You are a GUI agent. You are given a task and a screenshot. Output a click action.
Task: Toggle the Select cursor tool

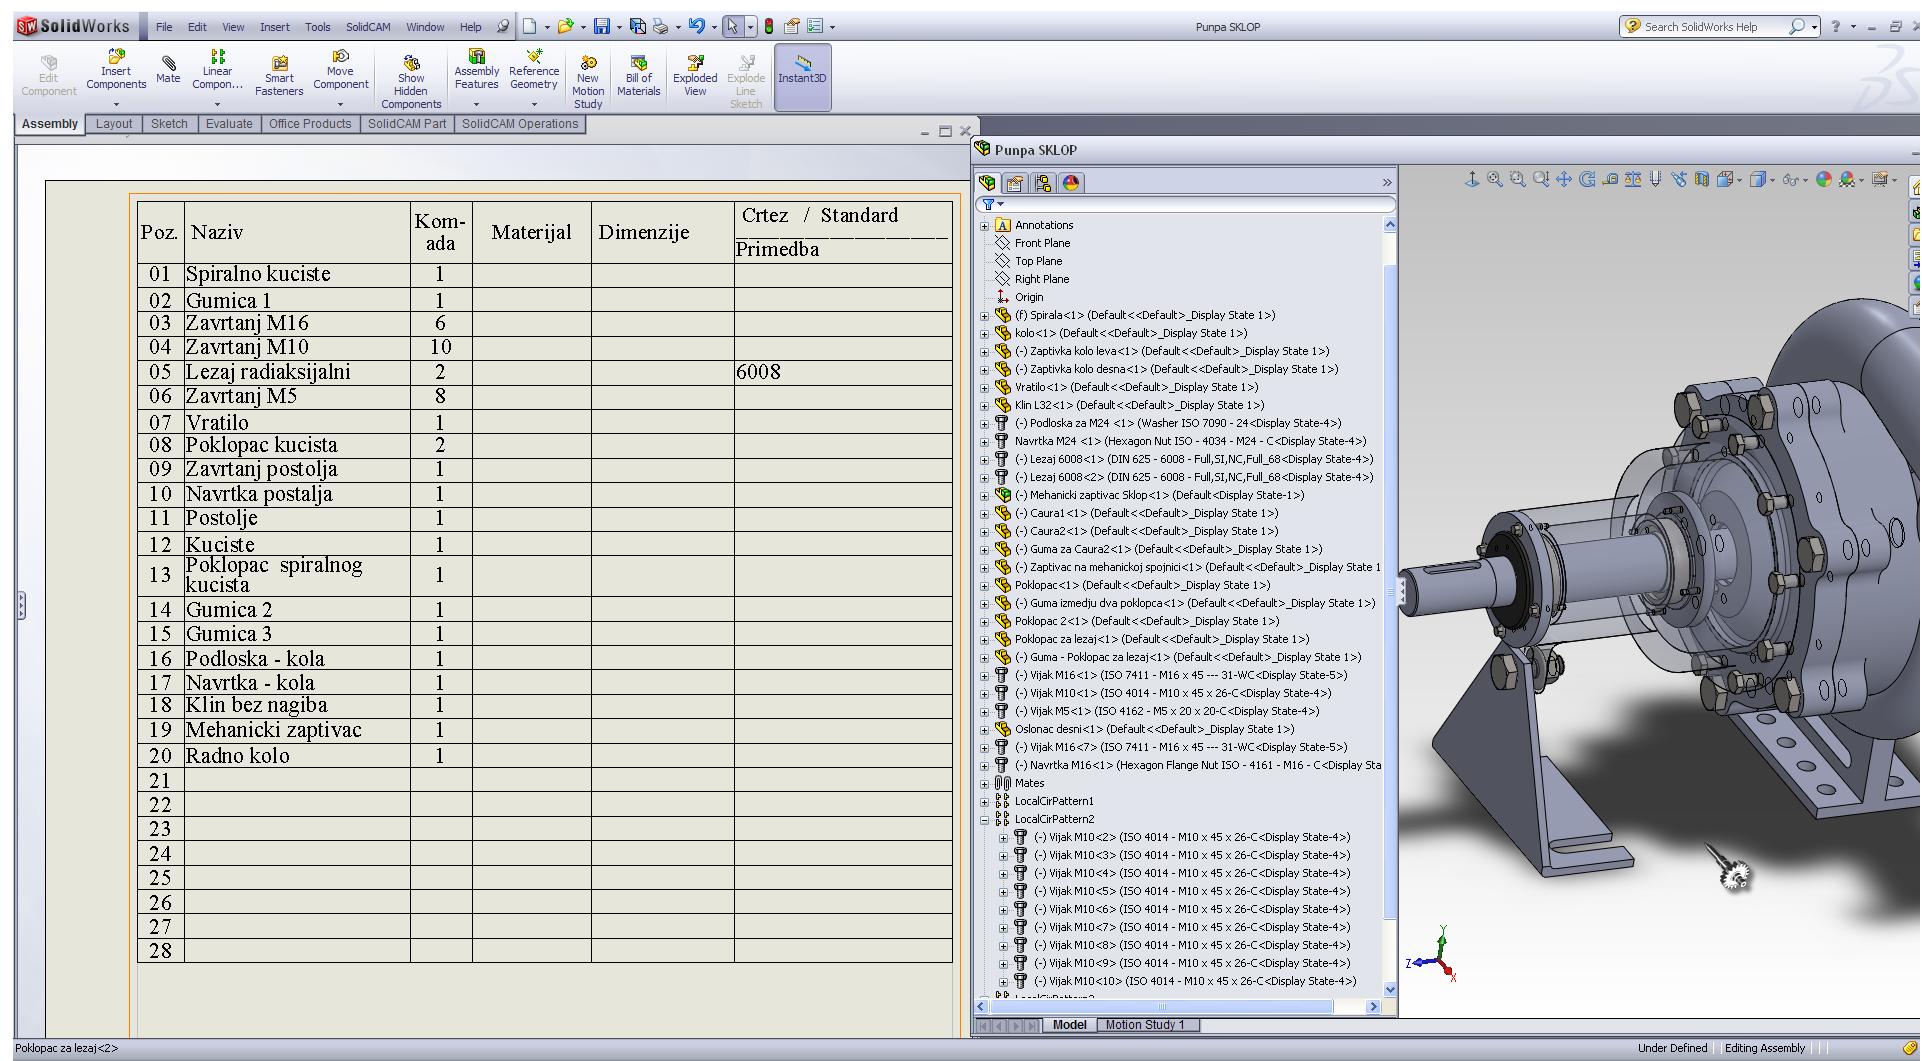(733, 27)
